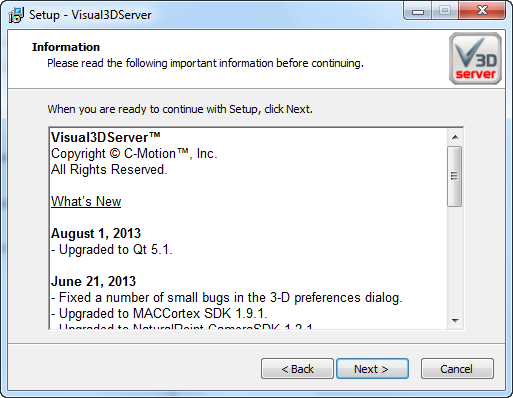This screenshot has height=398, width=513.
Task: Click the scrollbar up arrow
Action: coord(455,137)
